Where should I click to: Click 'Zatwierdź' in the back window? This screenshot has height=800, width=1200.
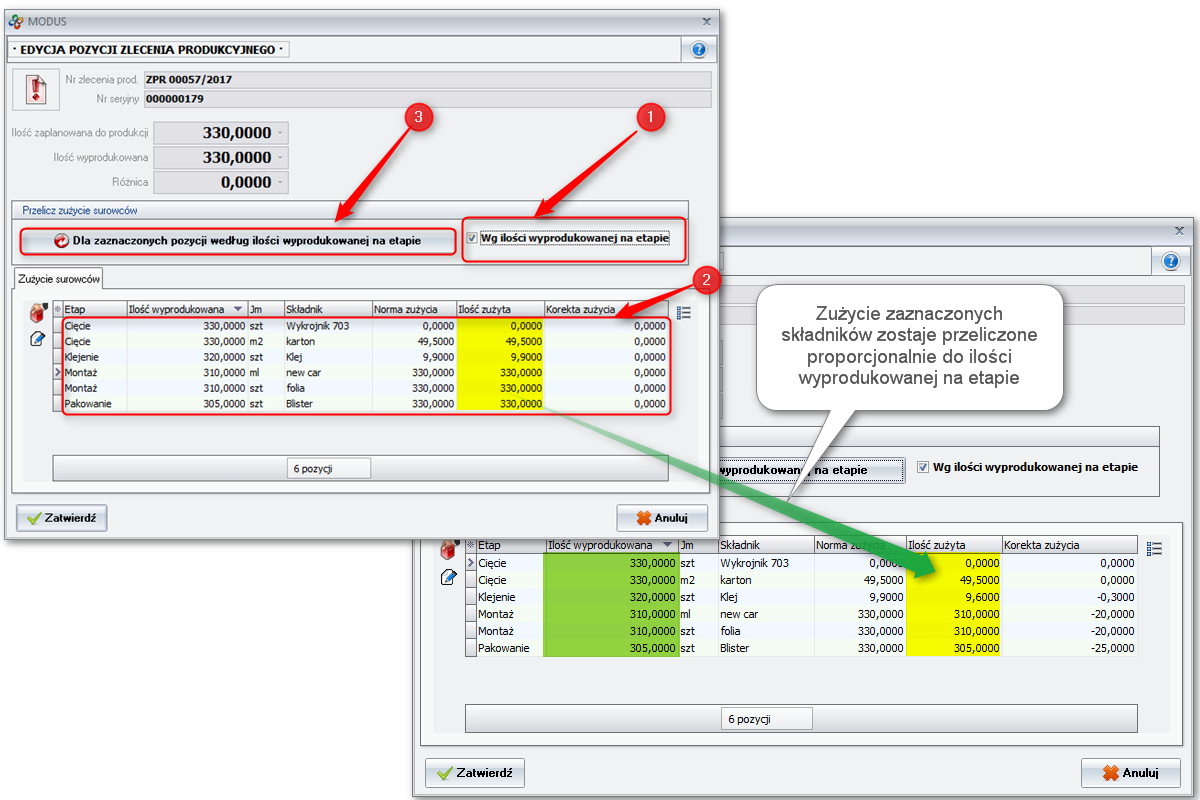475,773
